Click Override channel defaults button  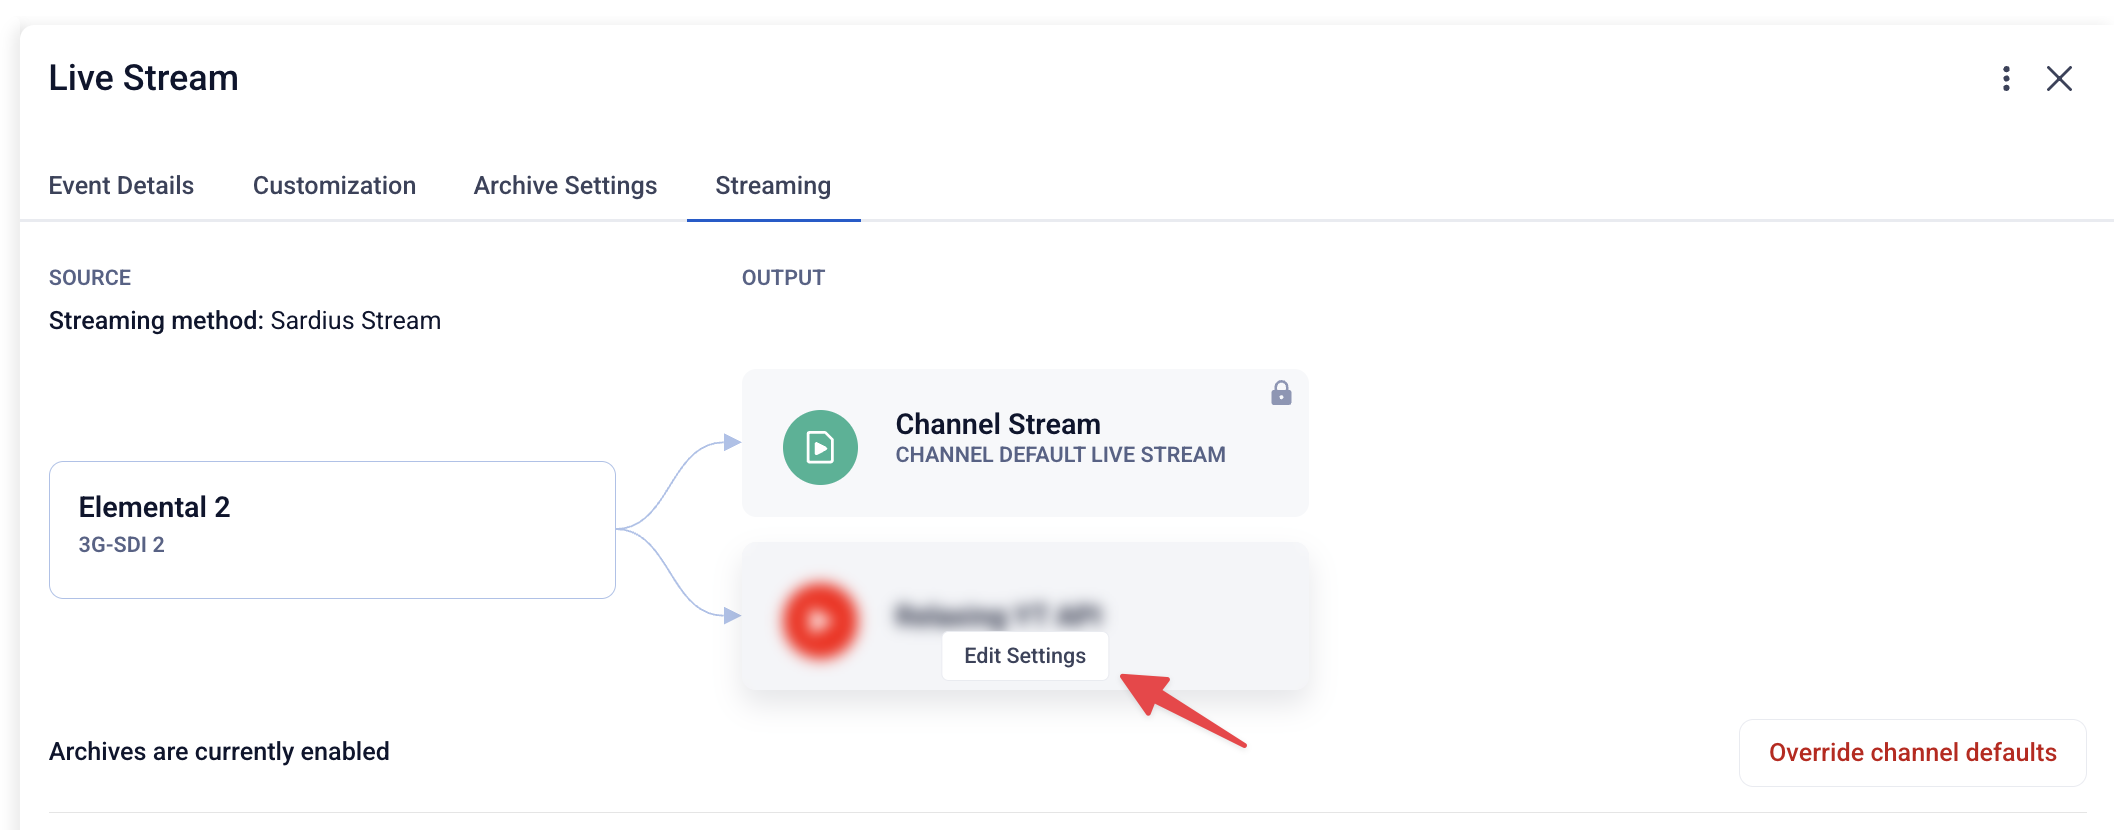click(1912, 753)
